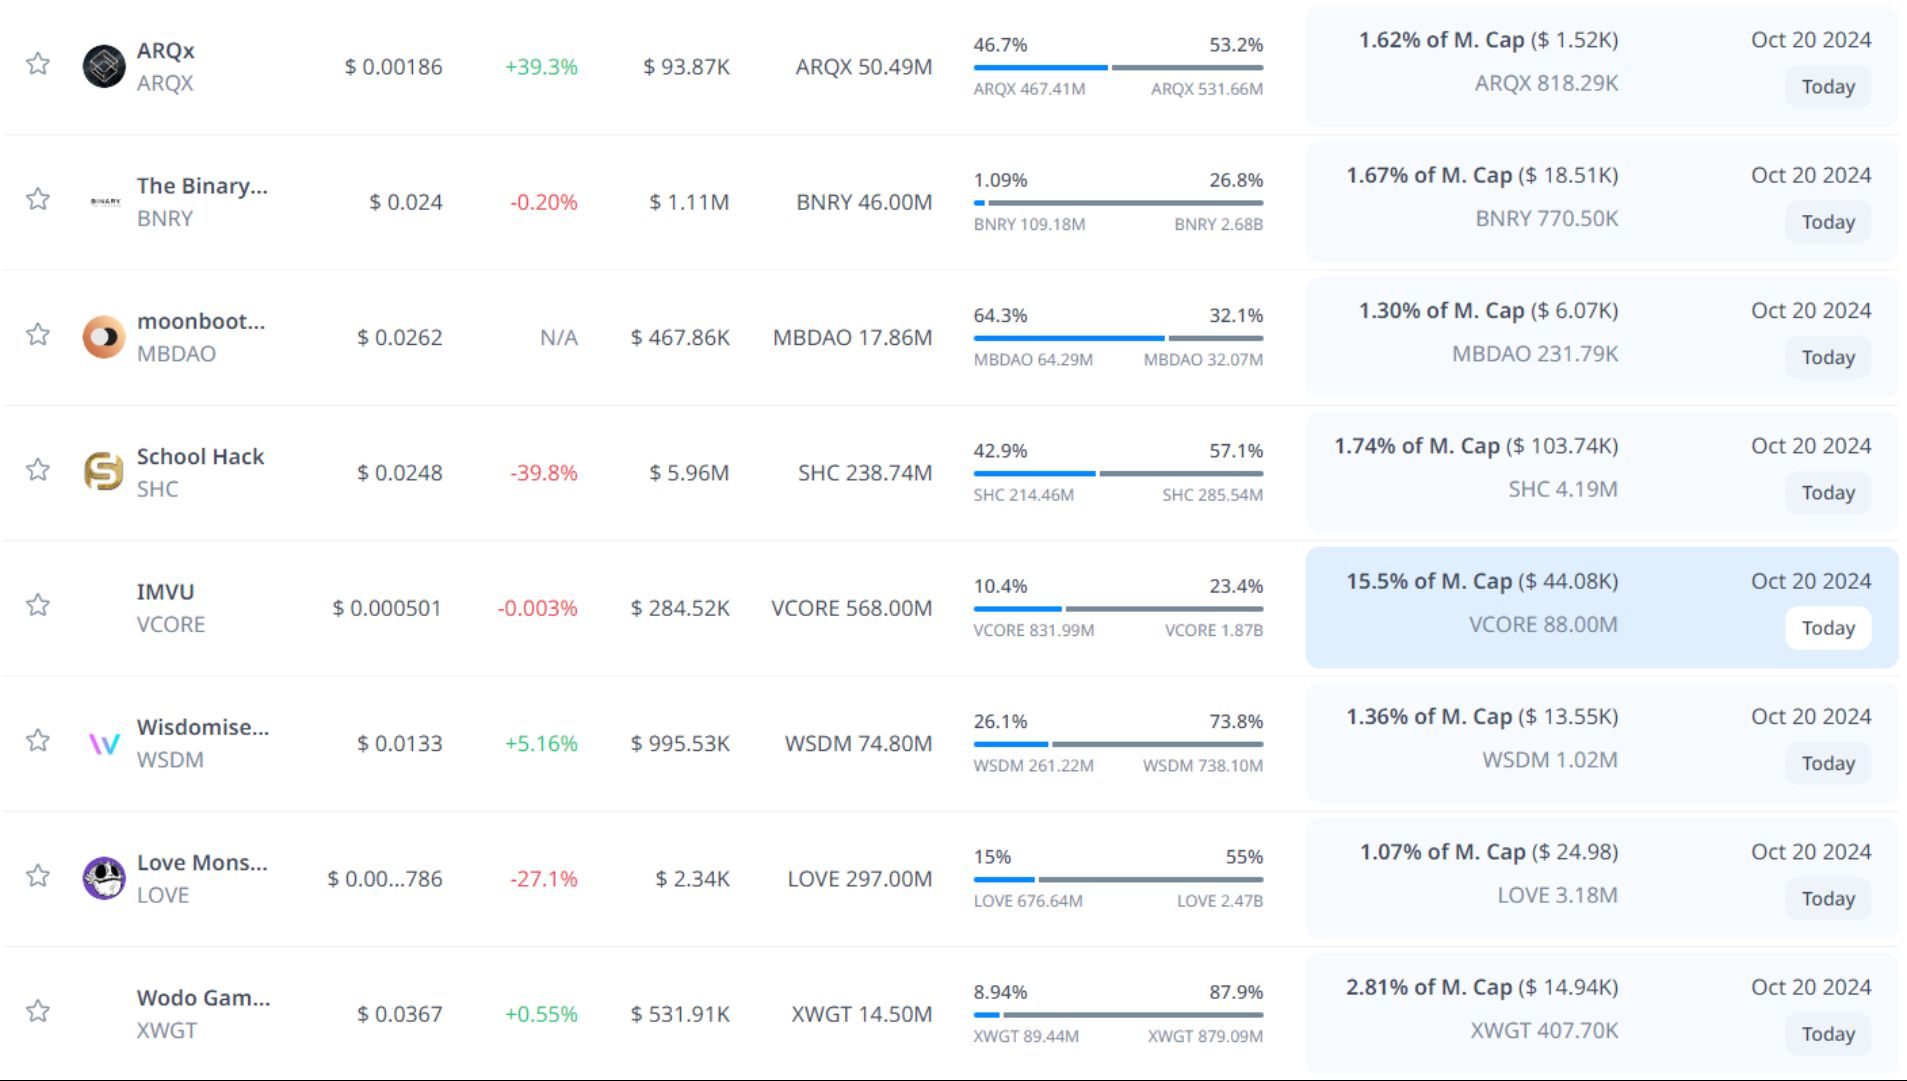Toggle the star next to Wisdomise
The width and height of the screenshot is (1907, 1081).
click(x=38, y=740)
